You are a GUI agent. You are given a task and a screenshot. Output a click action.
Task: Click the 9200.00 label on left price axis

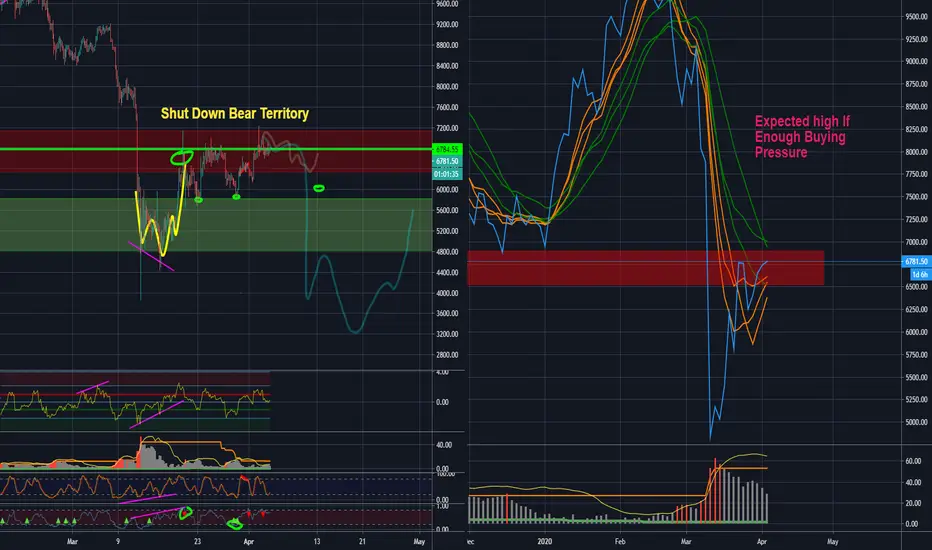click(x=447, y=24)
